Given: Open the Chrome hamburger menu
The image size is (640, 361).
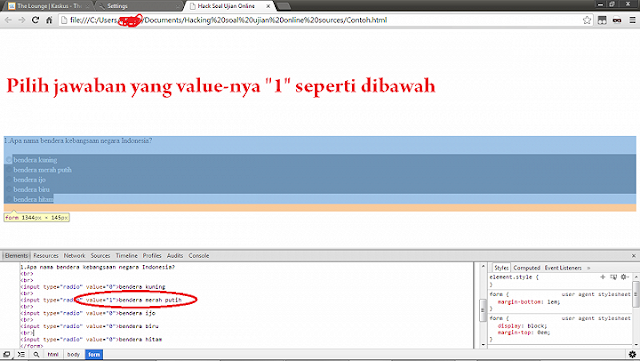Looking at the screenshot, I should pyautogui.click(x=632, y=20).
